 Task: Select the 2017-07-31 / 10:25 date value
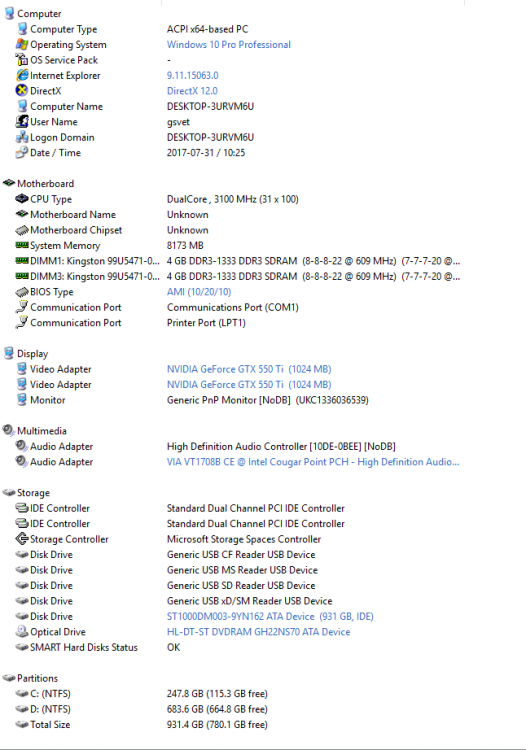click(x=206, y=153)
